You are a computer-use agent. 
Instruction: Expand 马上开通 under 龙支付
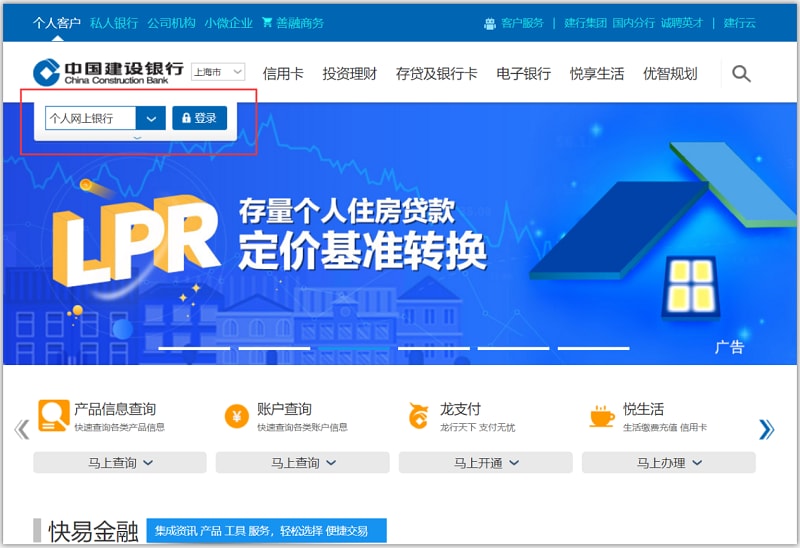(485, 463)
